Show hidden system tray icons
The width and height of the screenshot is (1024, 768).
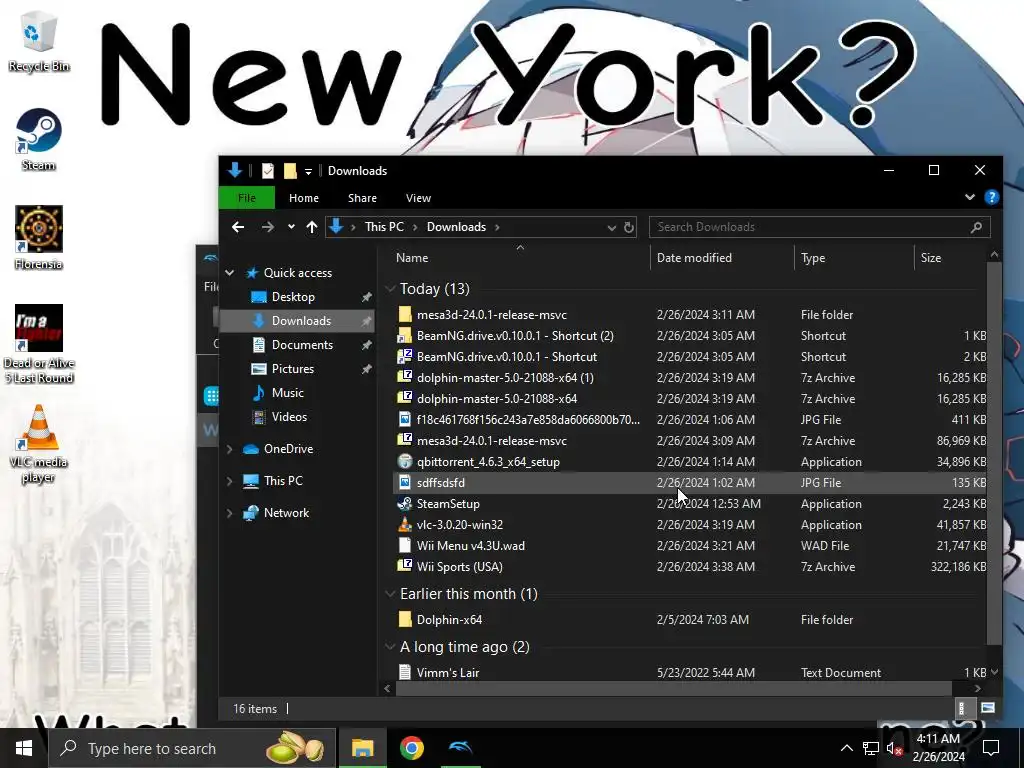(846, 748)
